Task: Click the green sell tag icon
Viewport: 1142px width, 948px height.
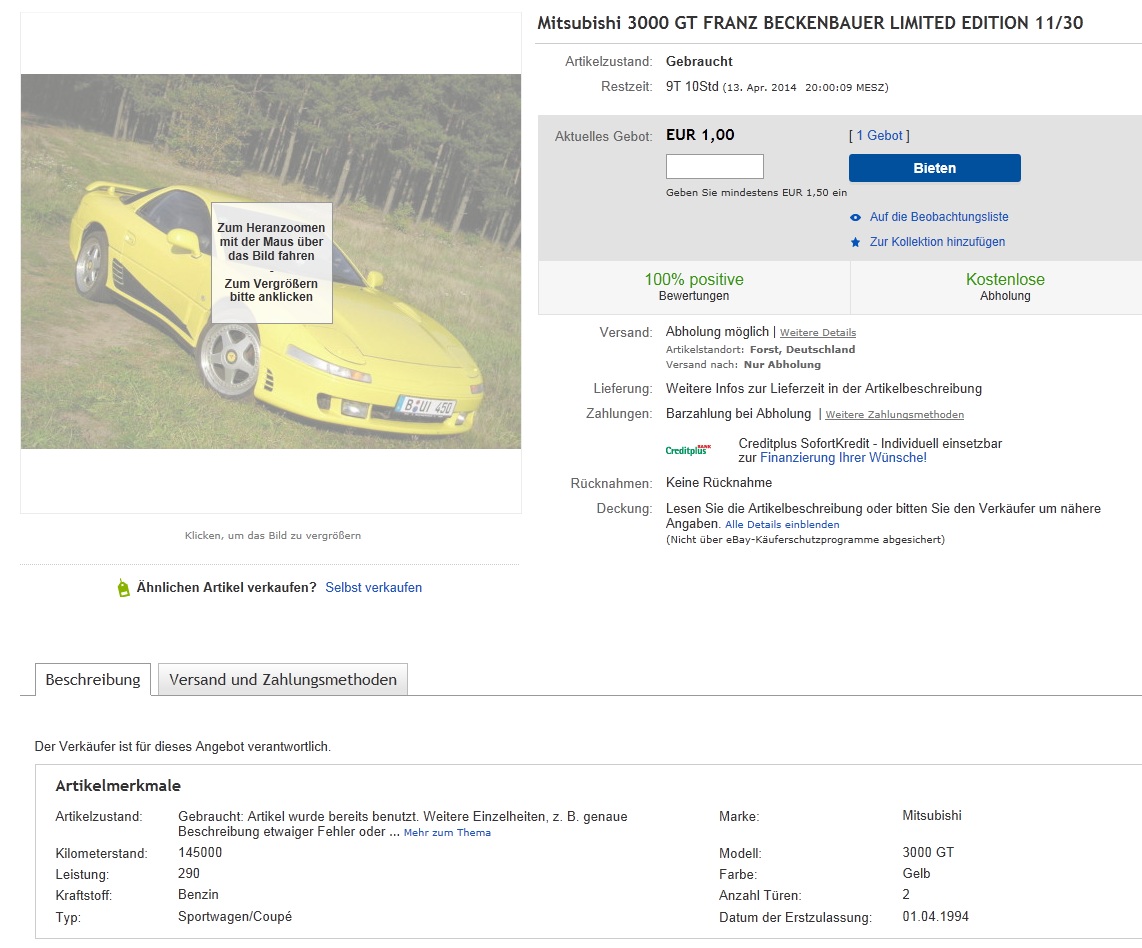Action: 123,588
